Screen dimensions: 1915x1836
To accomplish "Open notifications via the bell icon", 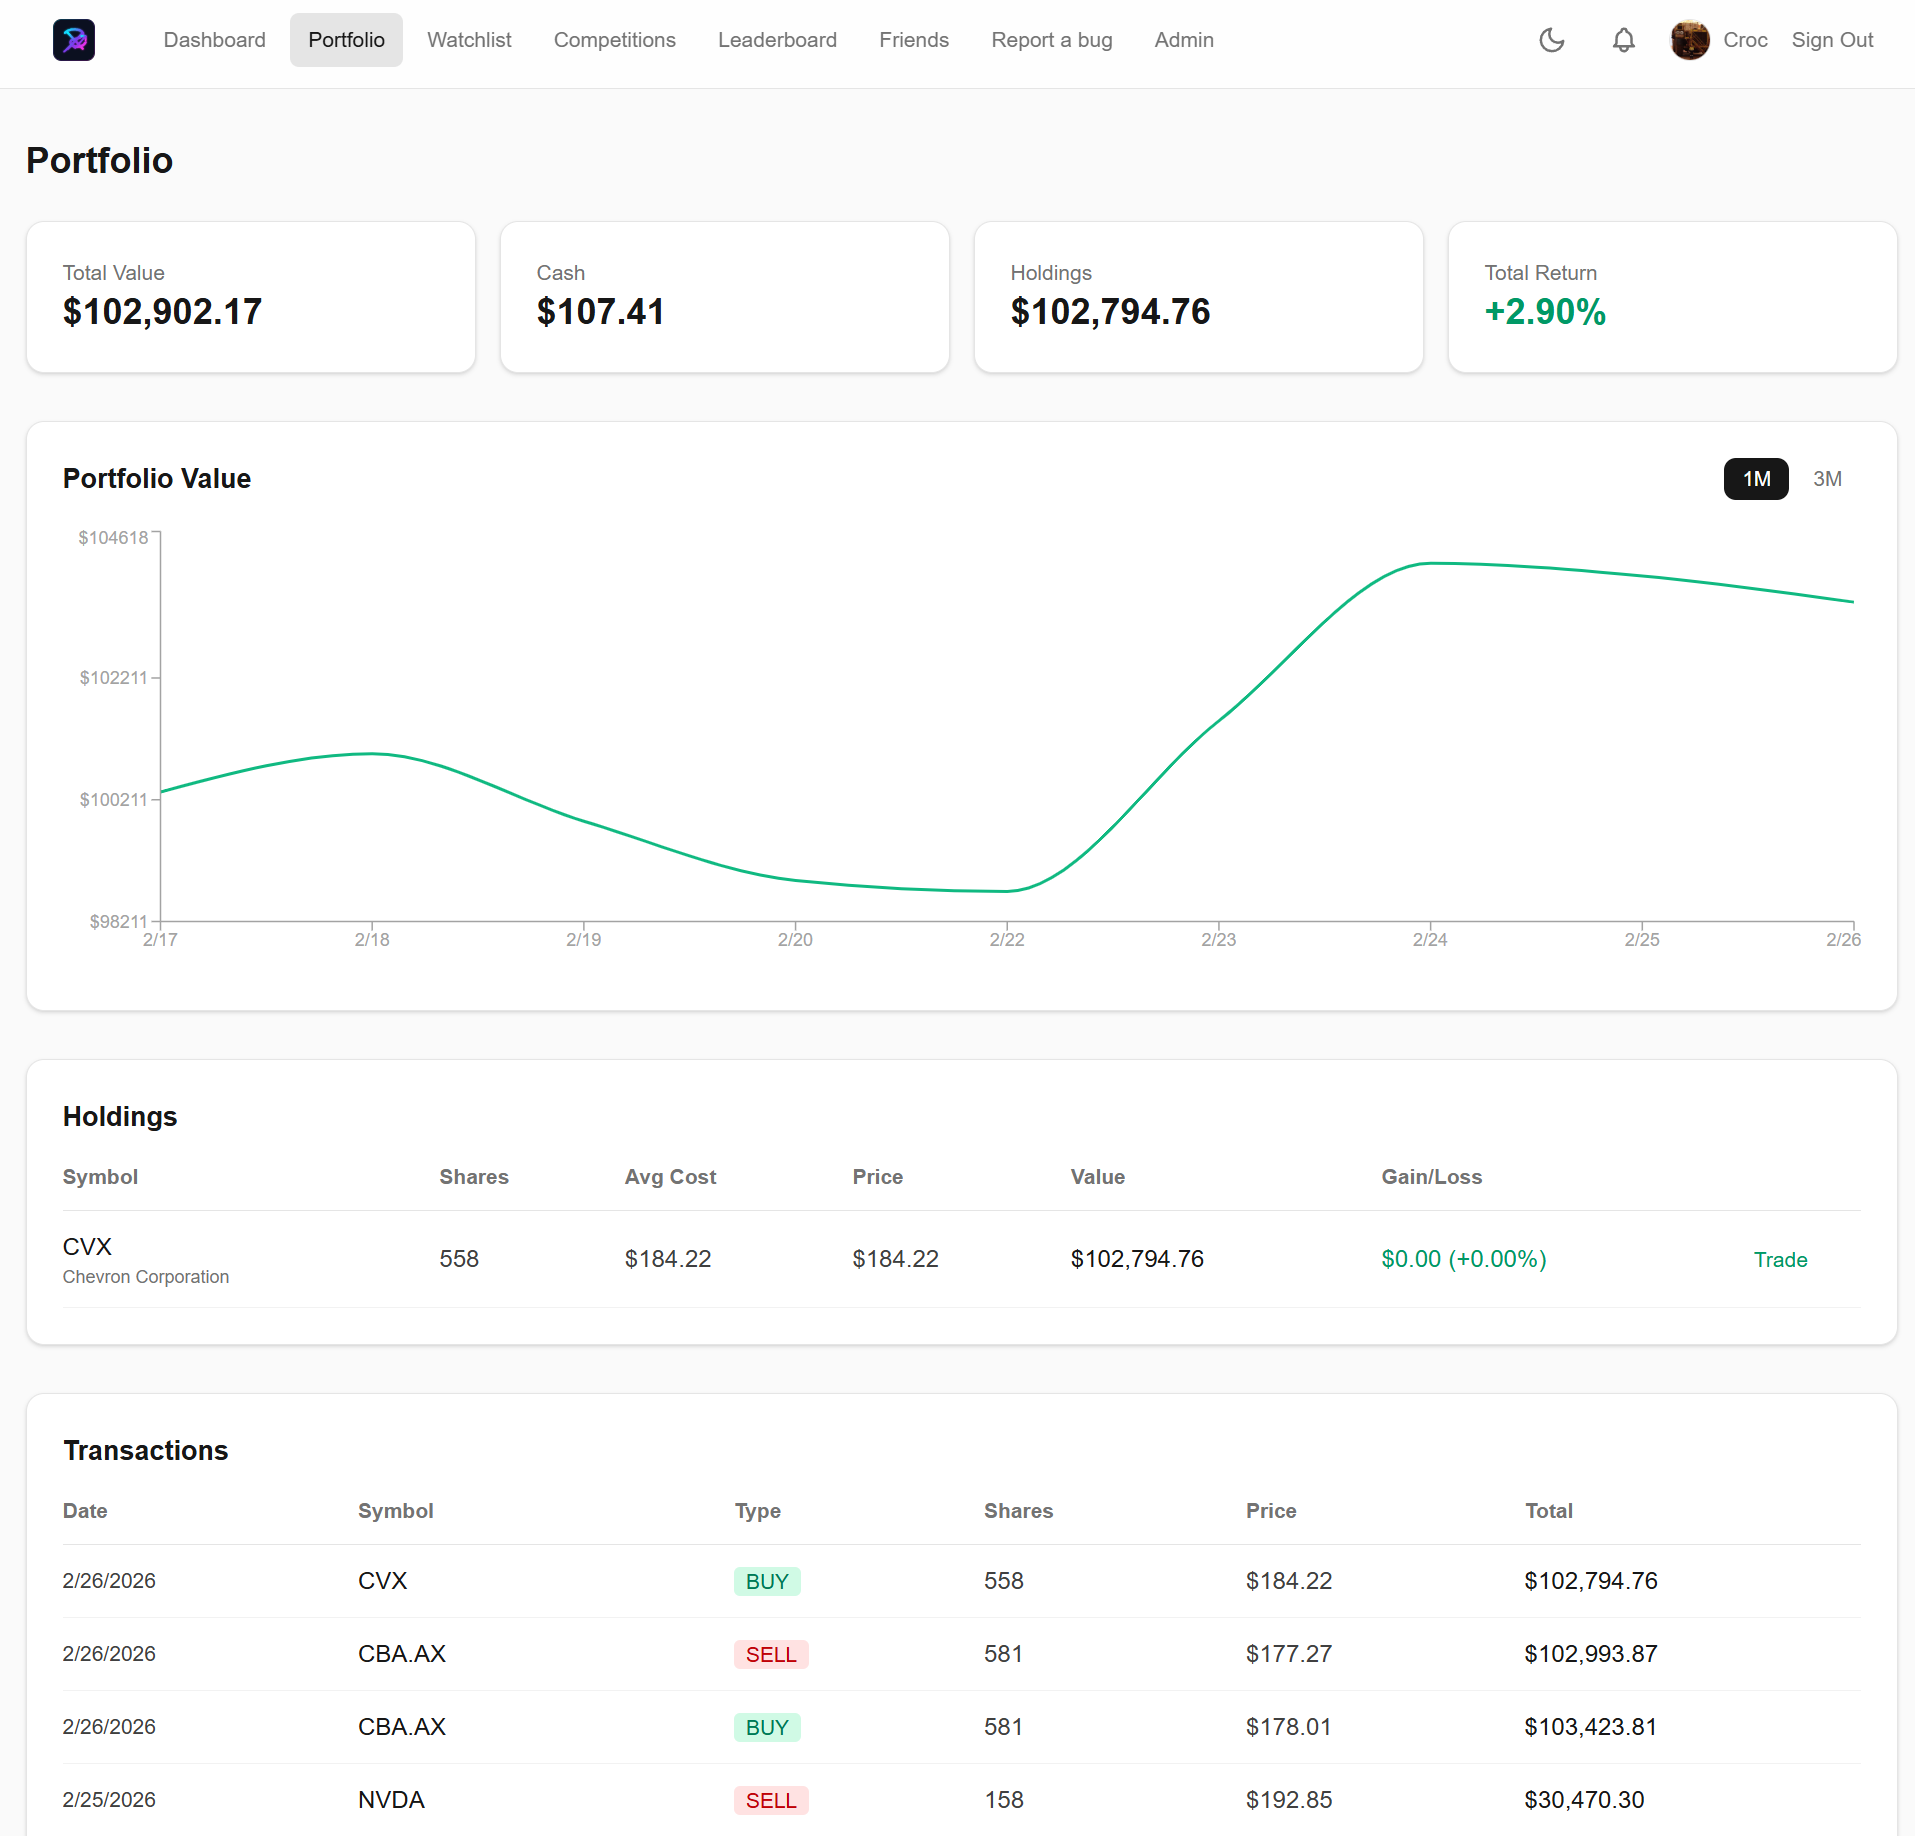I will tap(1622, 40).
